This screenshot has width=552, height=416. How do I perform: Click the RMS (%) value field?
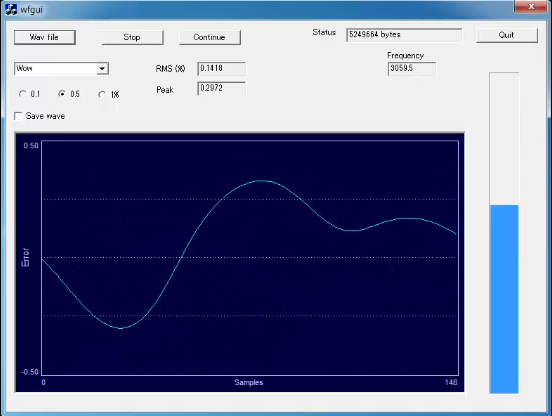221,69
